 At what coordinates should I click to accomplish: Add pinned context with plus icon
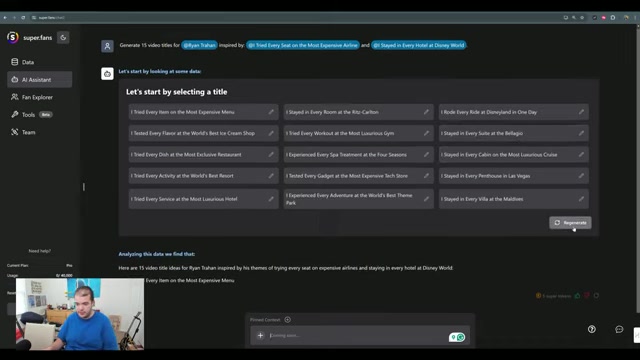click(x=287, y=320)
